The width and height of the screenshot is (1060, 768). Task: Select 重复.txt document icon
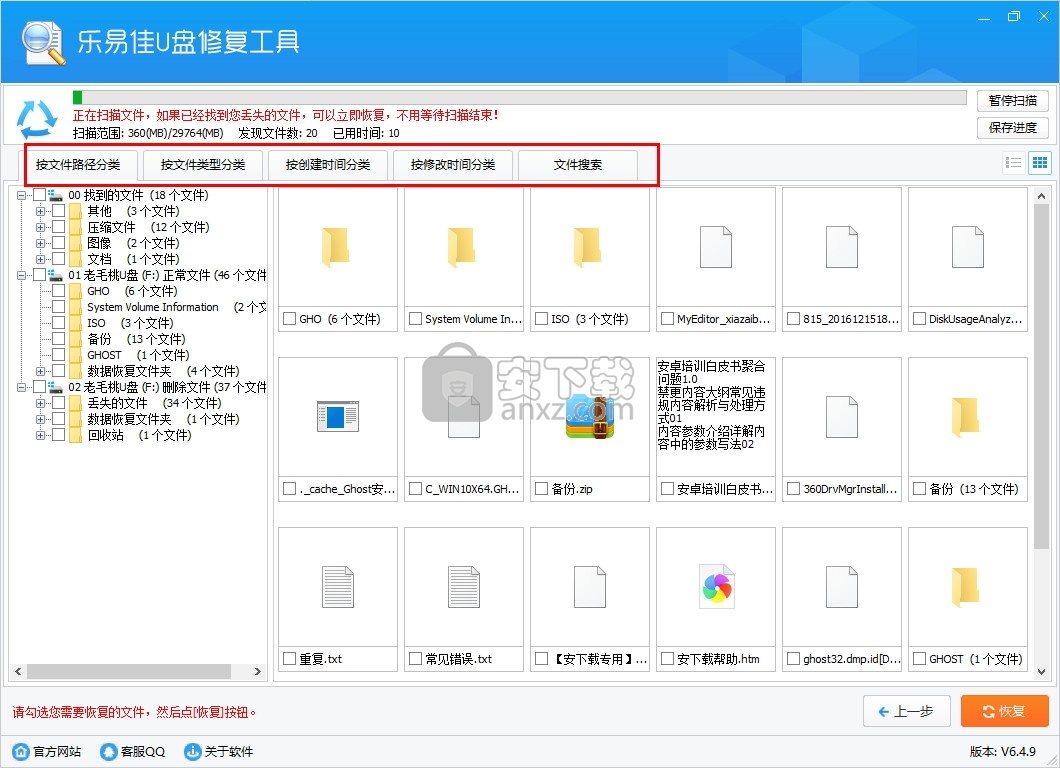click(338, 587)
